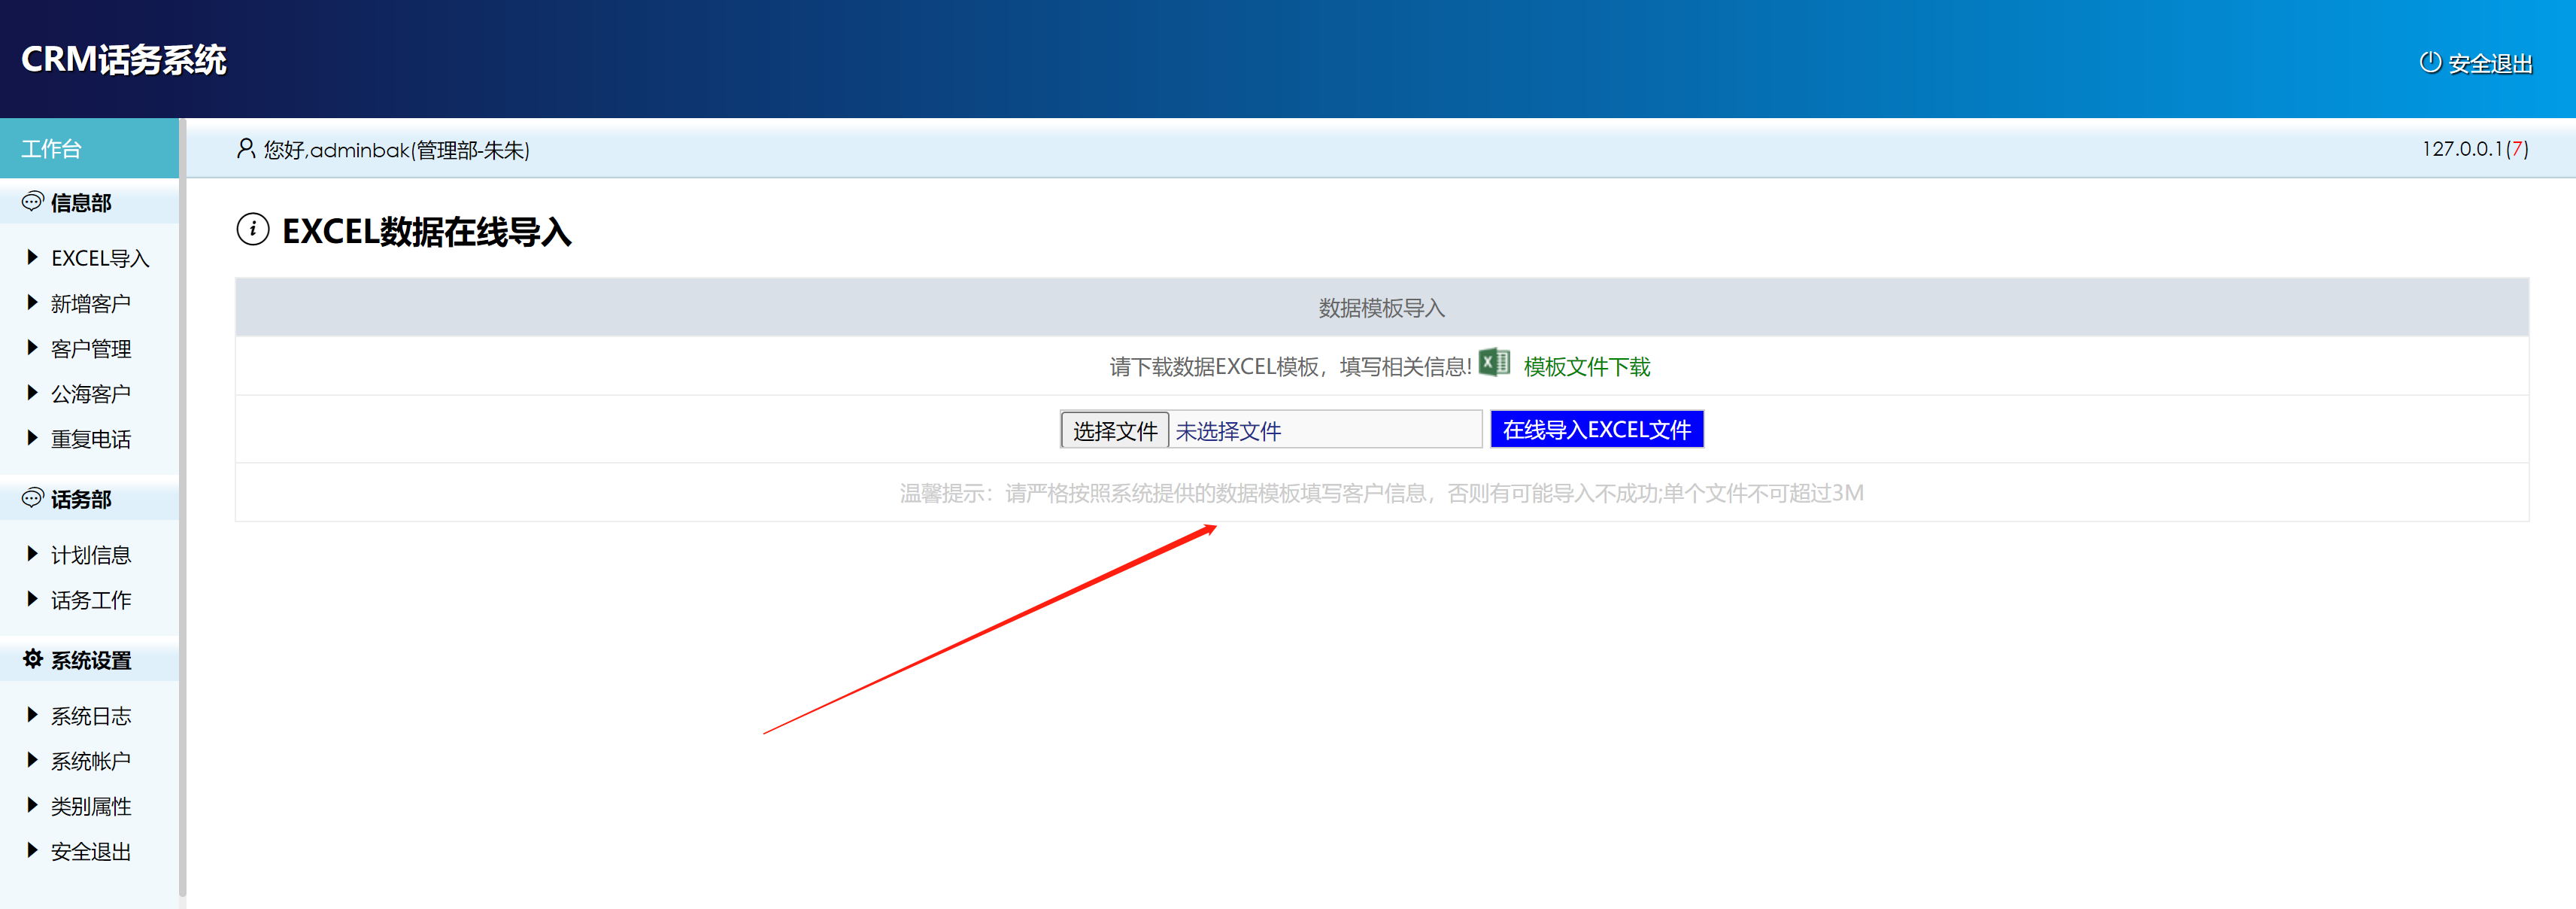Image resolution: width=2576 pixels, height=909 pixels.
Task: Click the arrow marker beside 新增客户
Action: pyautogui.click(x=32, y=303)
